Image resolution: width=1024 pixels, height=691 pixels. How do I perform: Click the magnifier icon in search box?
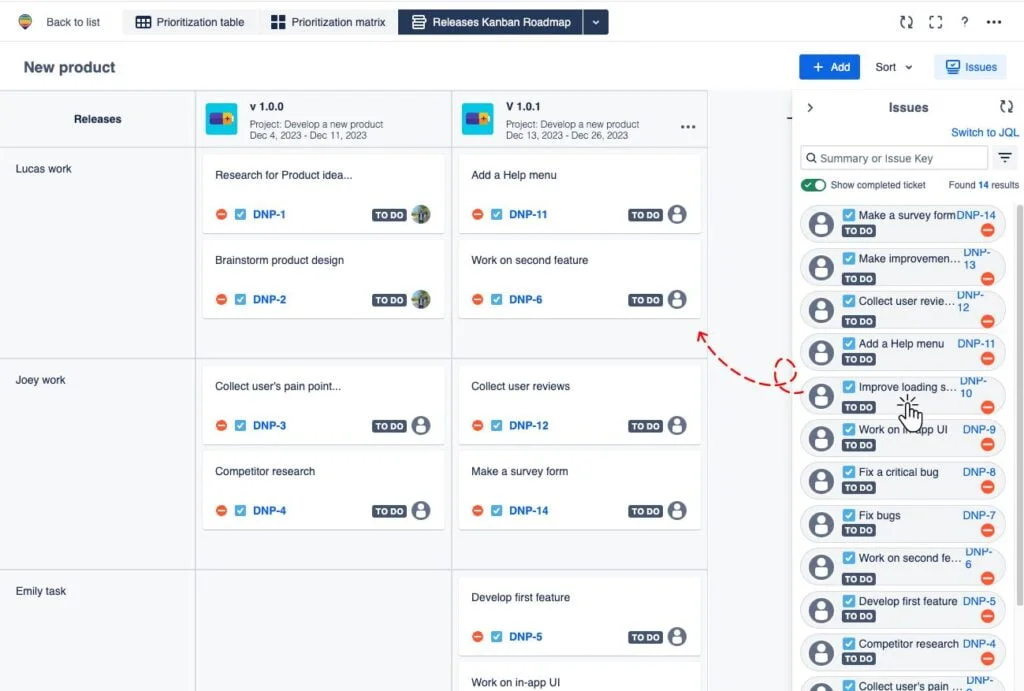(811, 157)
